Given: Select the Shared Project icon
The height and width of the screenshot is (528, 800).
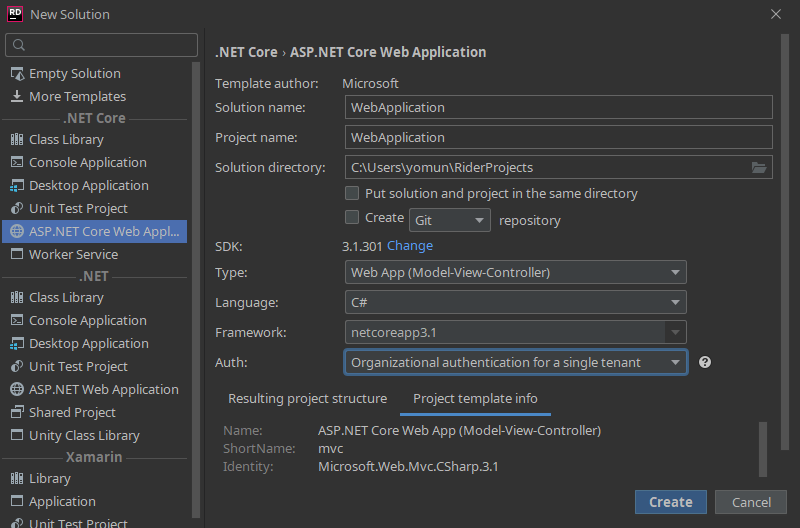Looking at the screenshot, I should [17, 412].
